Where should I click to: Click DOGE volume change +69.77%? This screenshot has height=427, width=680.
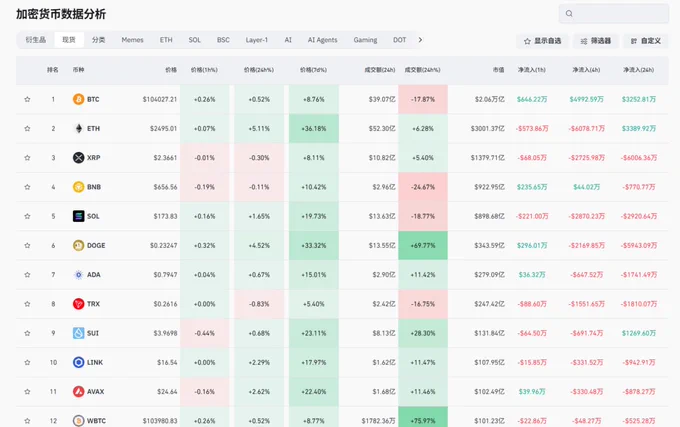423,245
